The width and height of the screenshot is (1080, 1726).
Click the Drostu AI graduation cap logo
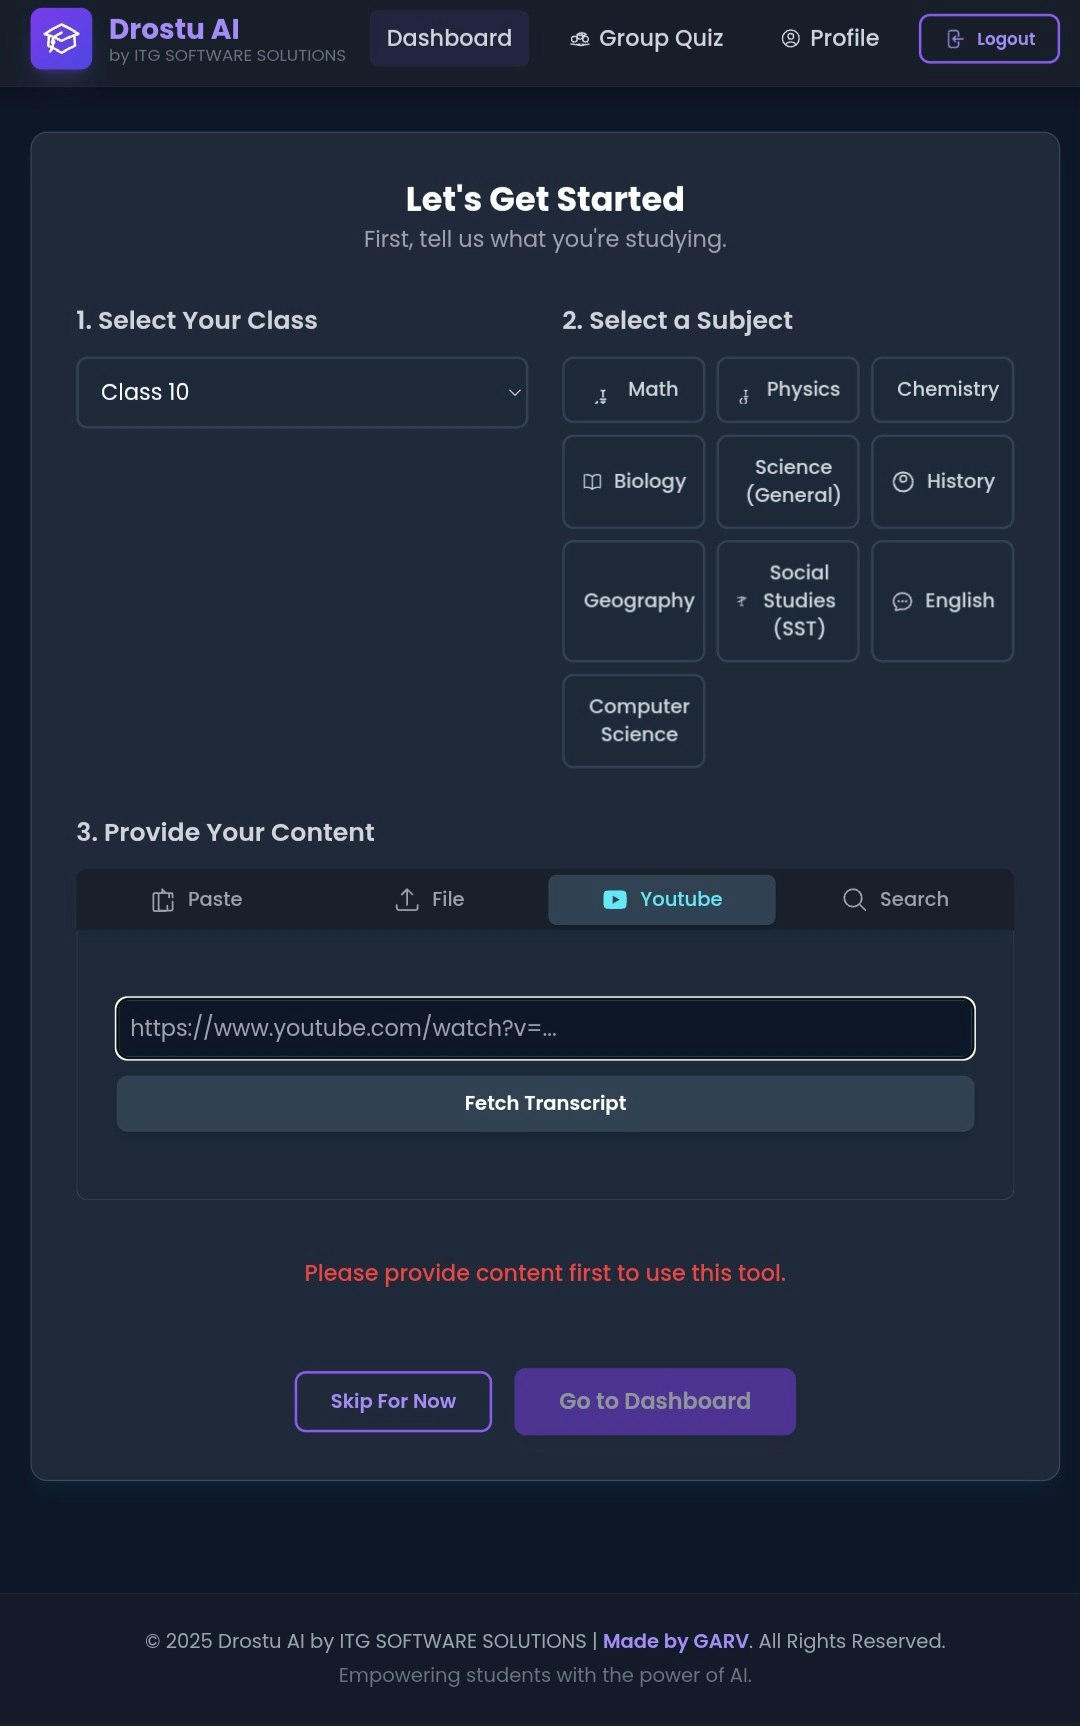pos(61,39)
